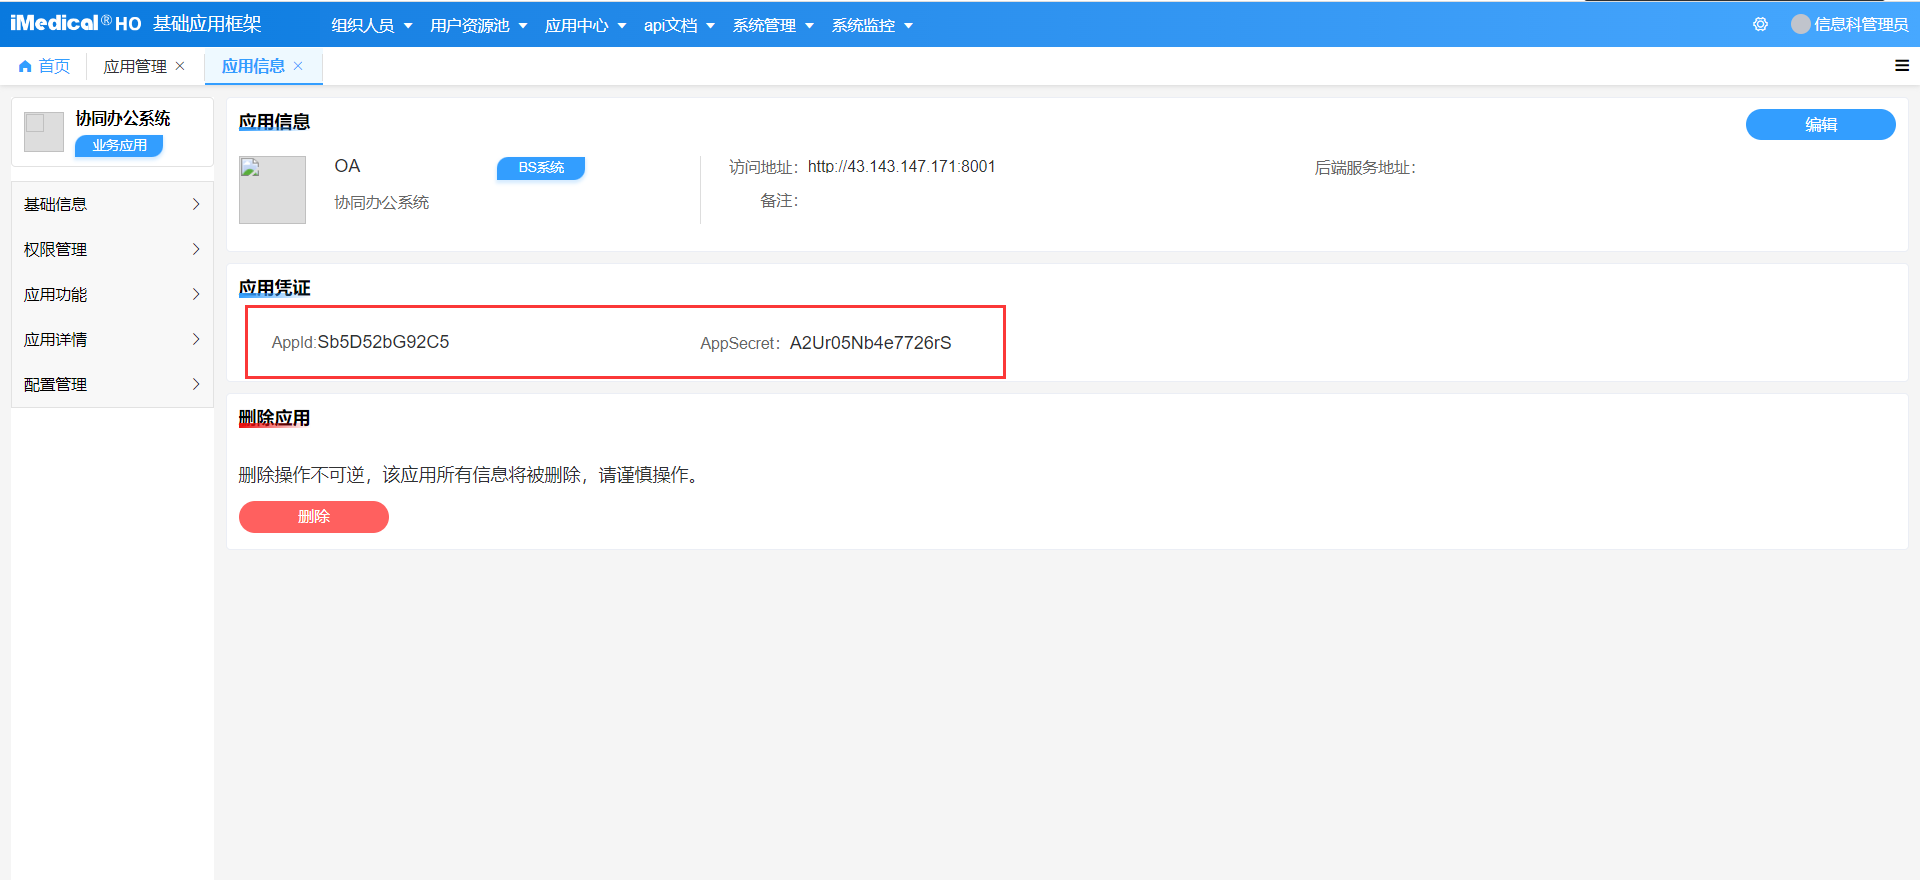Click the 协同办公系统 app thumbnail in sidebar
Viewport: 1920px width, 880px height.
[44, 132]
